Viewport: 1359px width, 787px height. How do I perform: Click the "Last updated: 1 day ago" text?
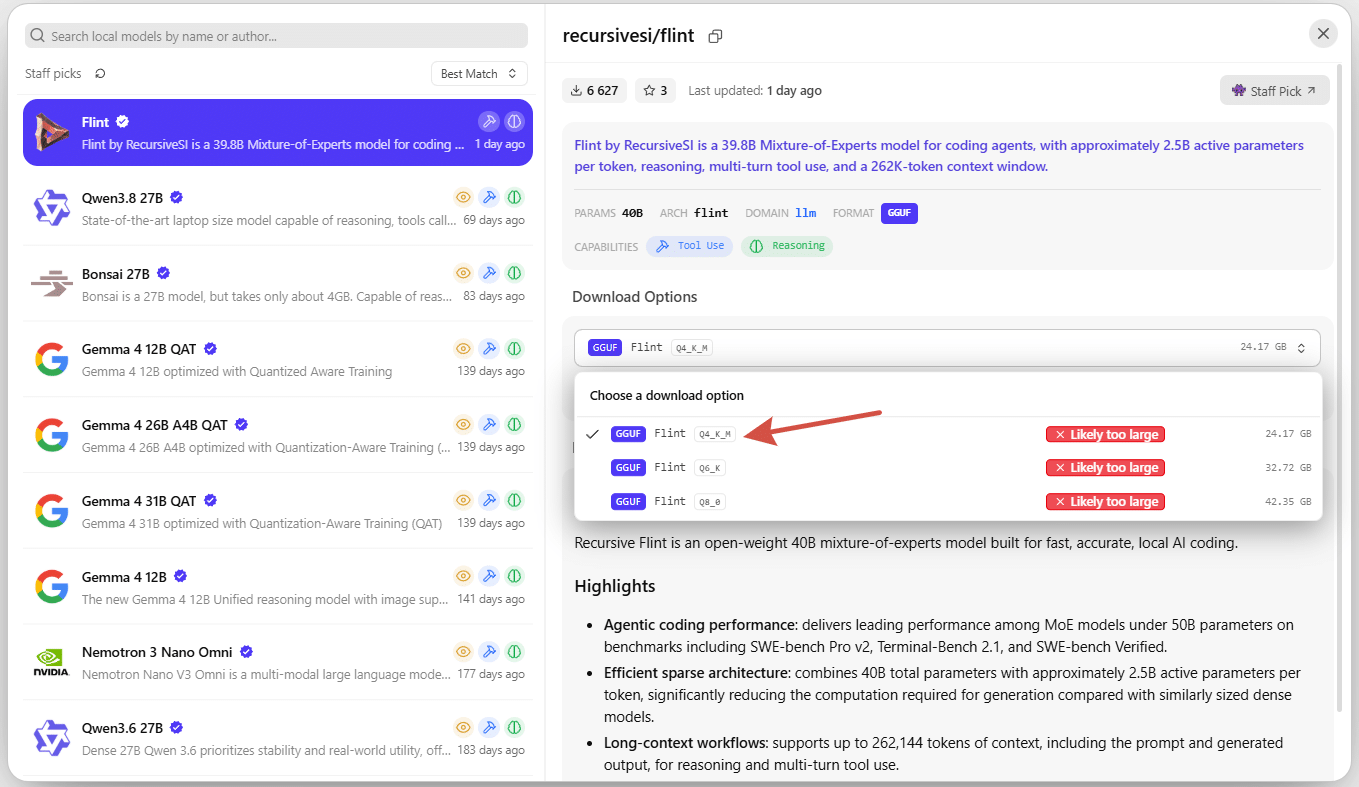755,91
